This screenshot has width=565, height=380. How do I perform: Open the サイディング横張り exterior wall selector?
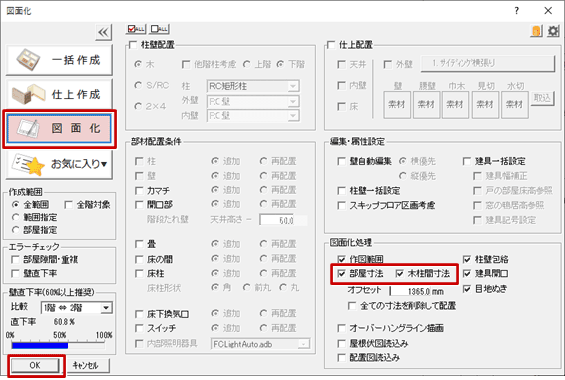488,63
